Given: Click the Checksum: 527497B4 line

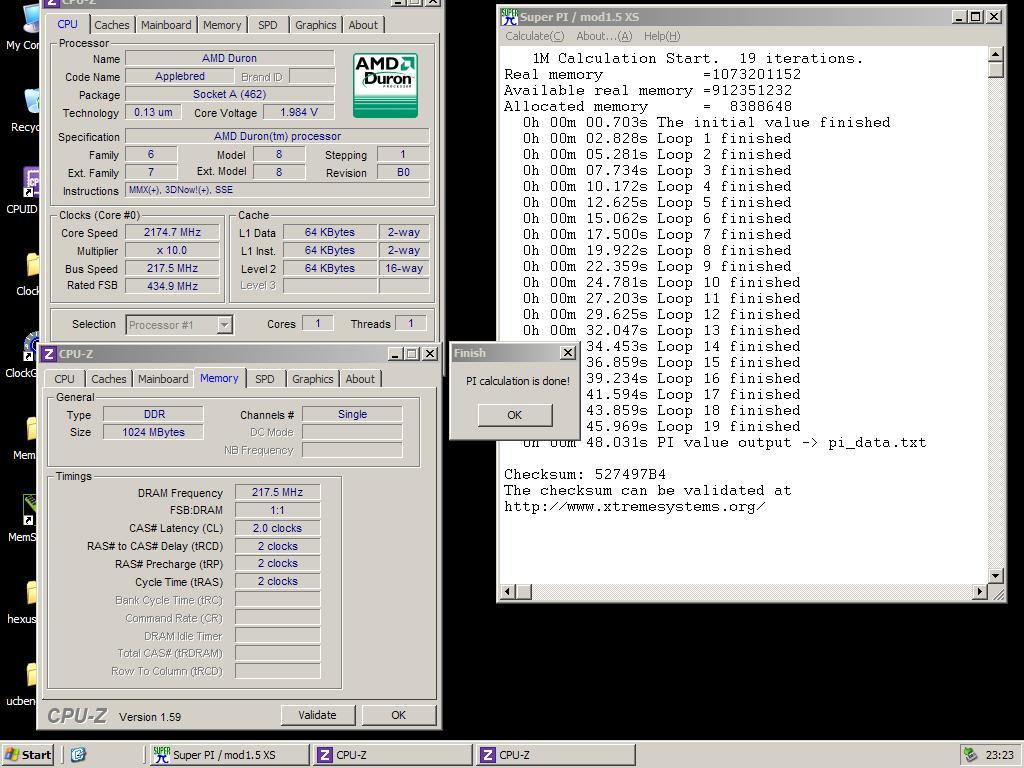Looking at the screenshot, I should (584, 474).
